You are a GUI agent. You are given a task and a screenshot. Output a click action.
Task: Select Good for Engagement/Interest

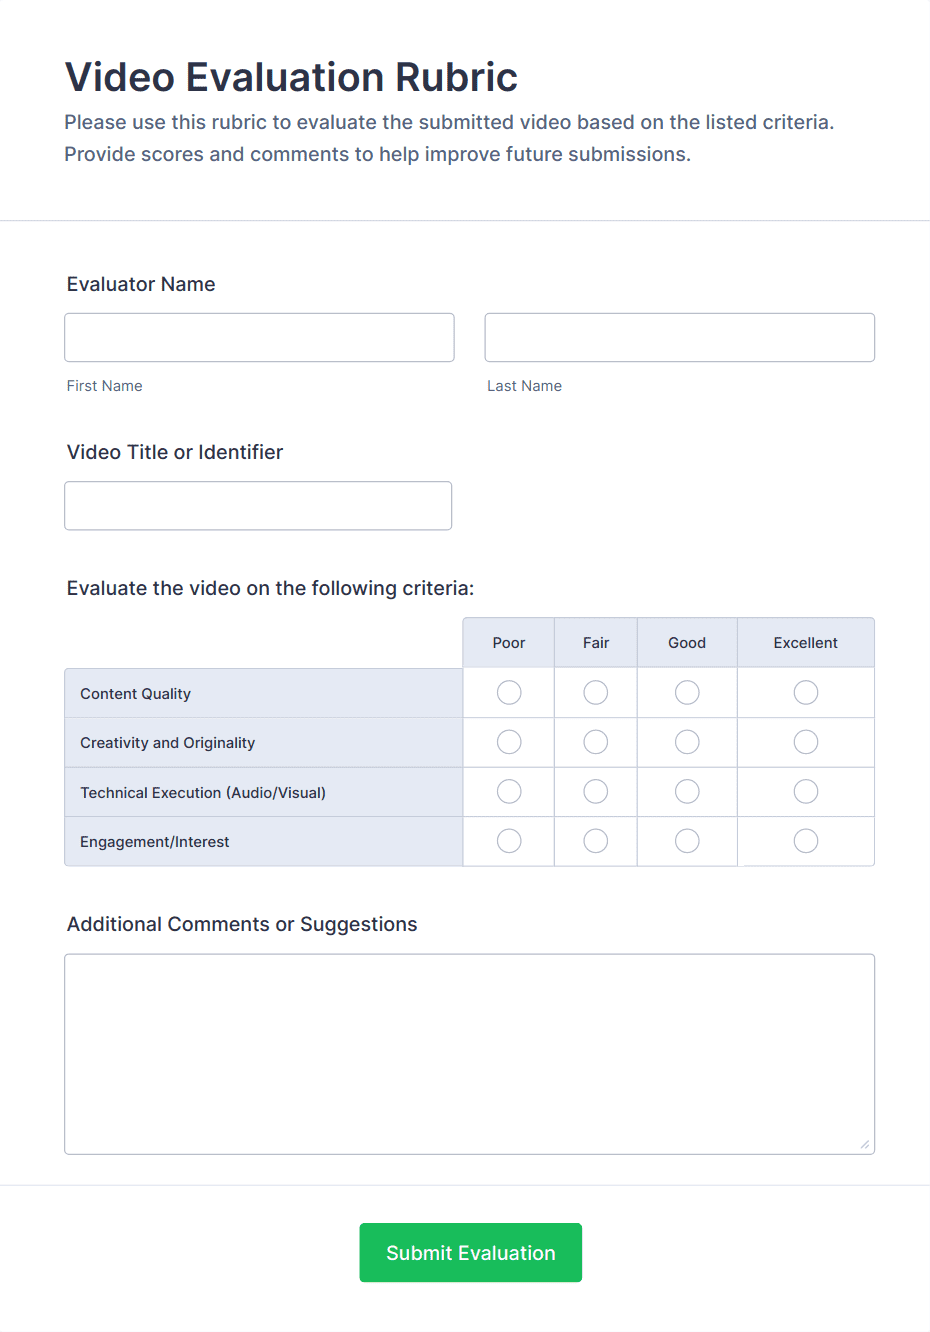tap(687, 841)
